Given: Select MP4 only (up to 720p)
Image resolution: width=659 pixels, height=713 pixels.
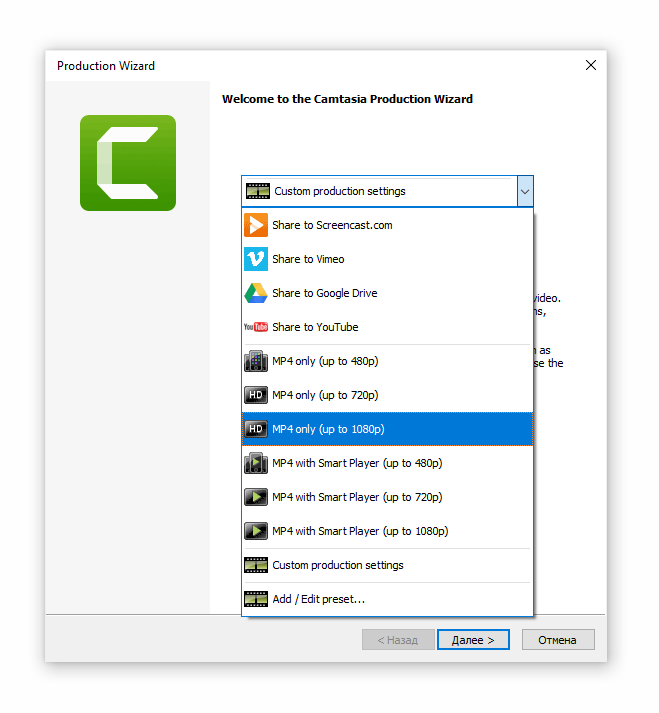Looking at the screenshot, I should [x=387, y=395].
